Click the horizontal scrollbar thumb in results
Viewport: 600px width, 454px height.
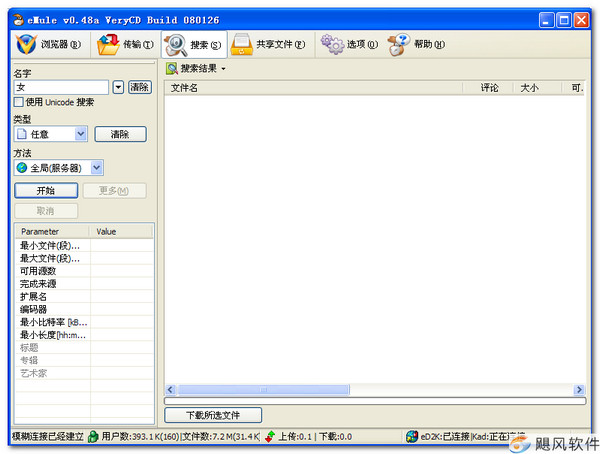click(263, 390)
